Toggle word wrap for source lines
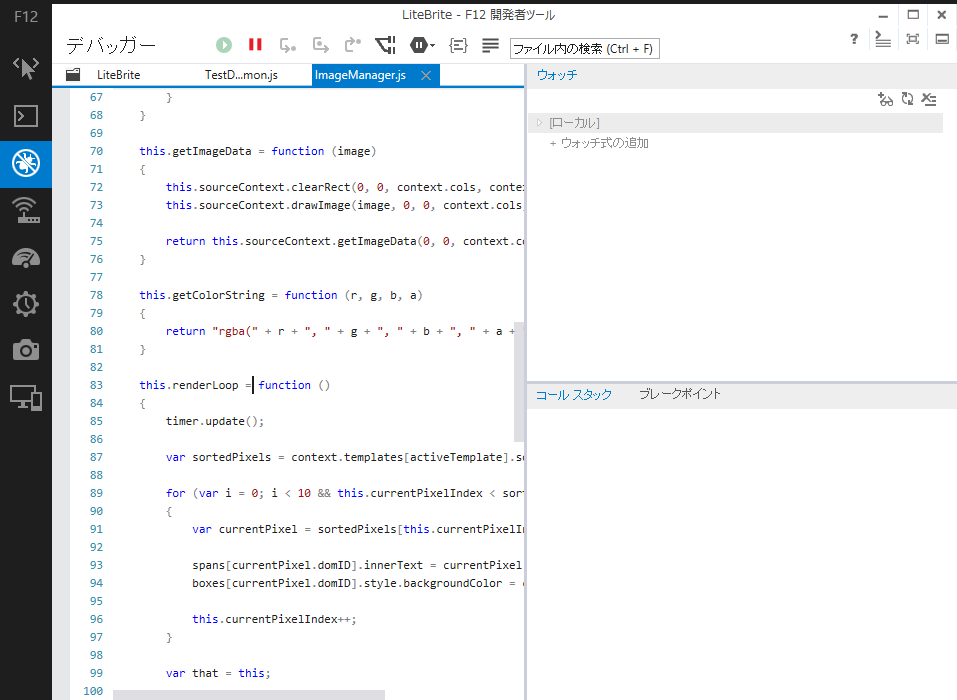 point(489,44)
